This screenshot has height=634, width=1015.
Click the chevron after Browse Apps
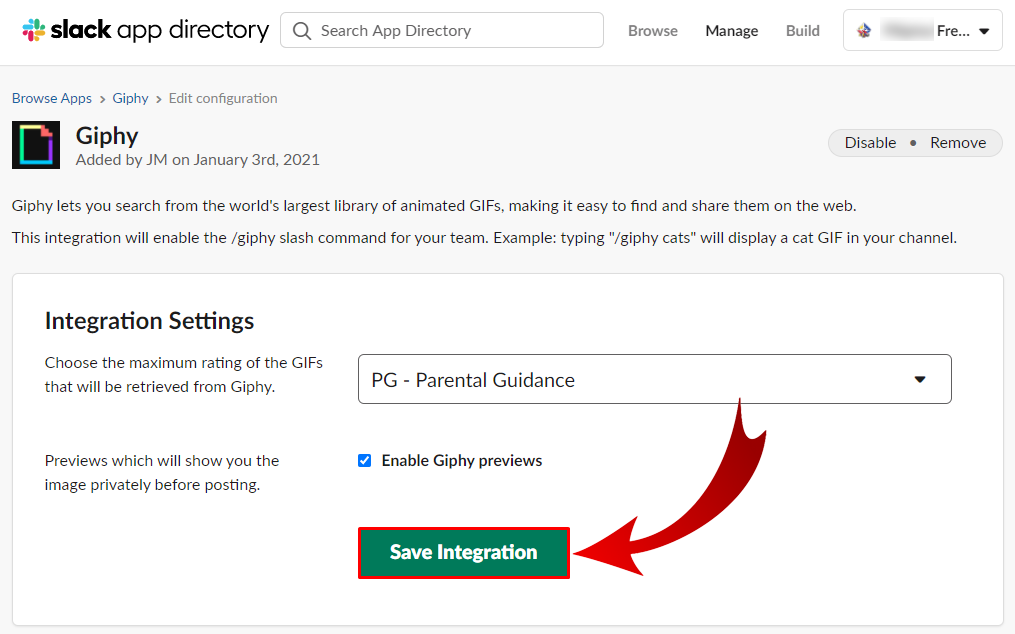pyautogui.click(x=102, y=99)
